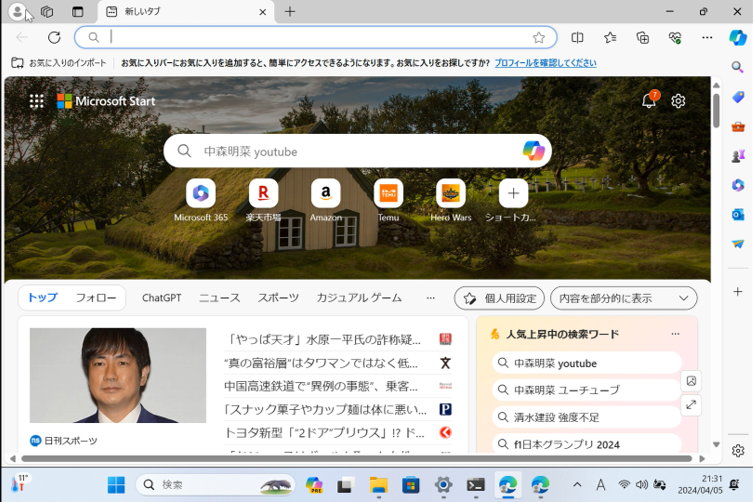The width and height of the screenshot is (753, 502).
Task: Search trending 清水建設 強度不足
Action: [587, 417]
